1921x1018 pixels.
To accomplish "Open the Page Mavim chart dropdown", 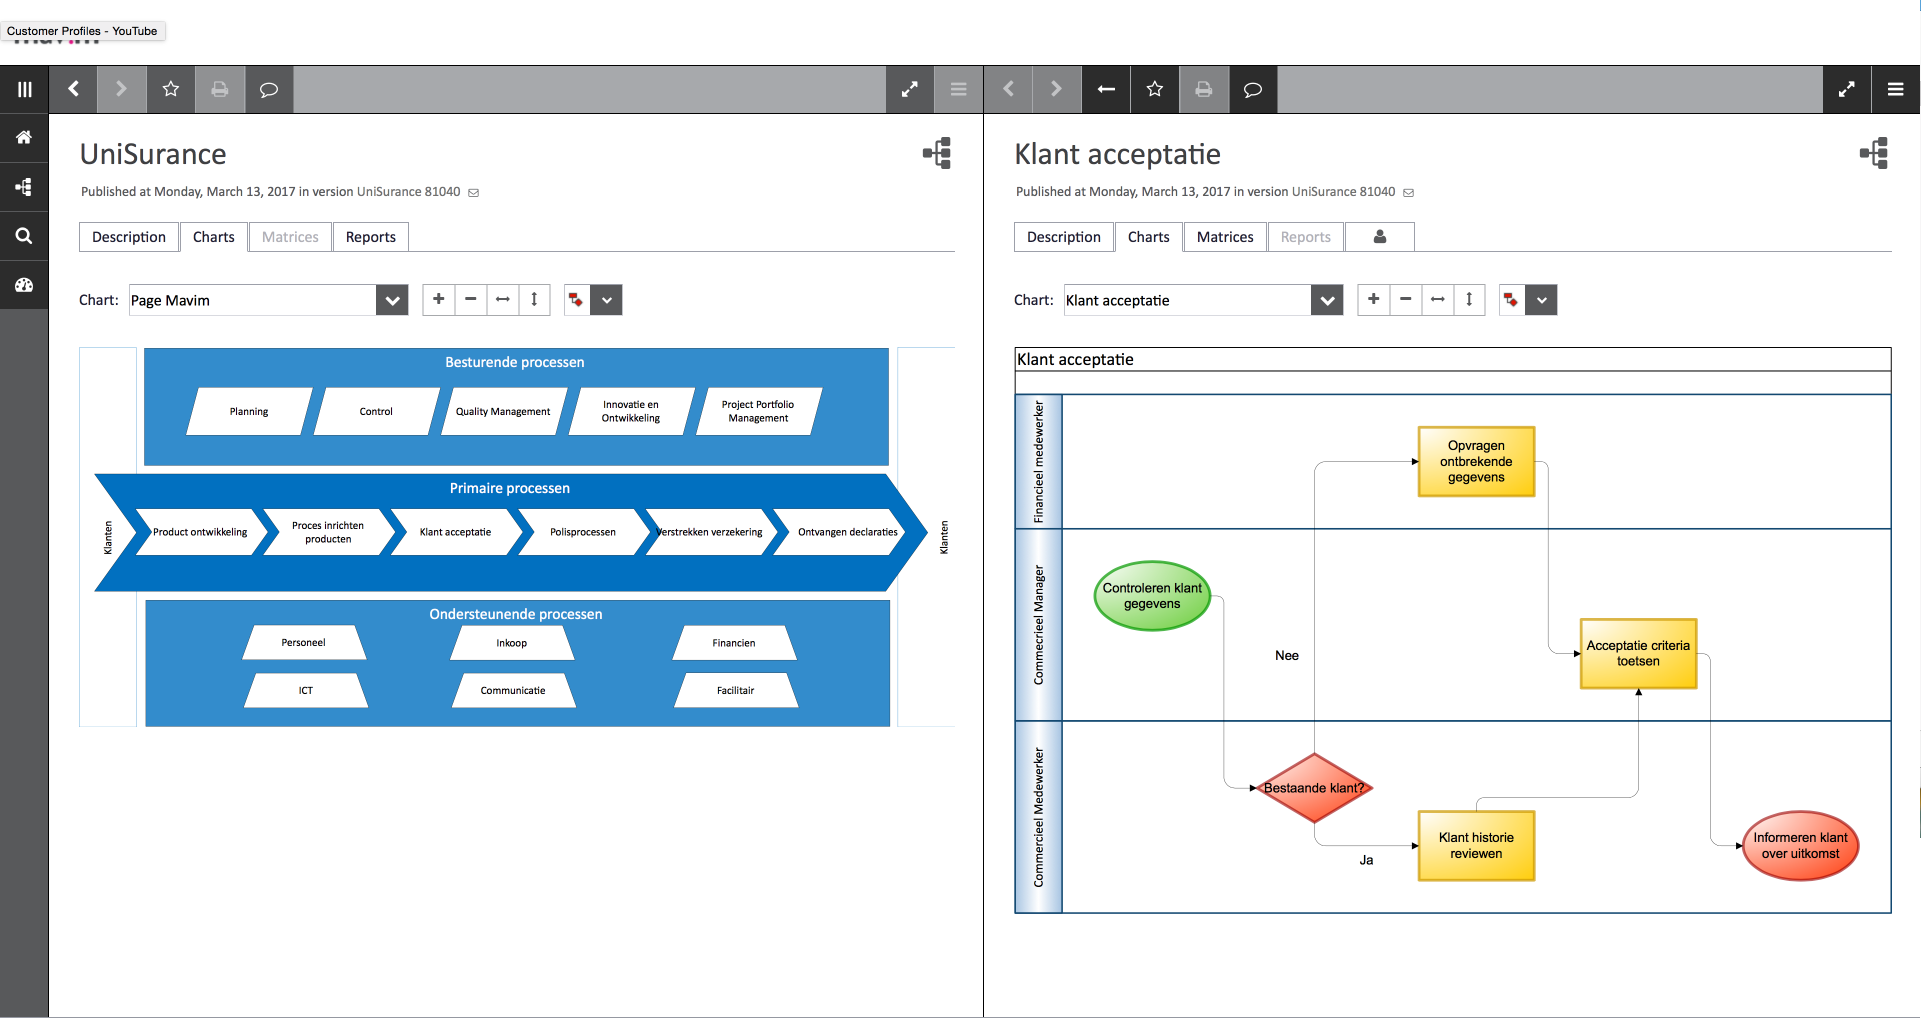I will pyautogui.click(x=393, y=300).
